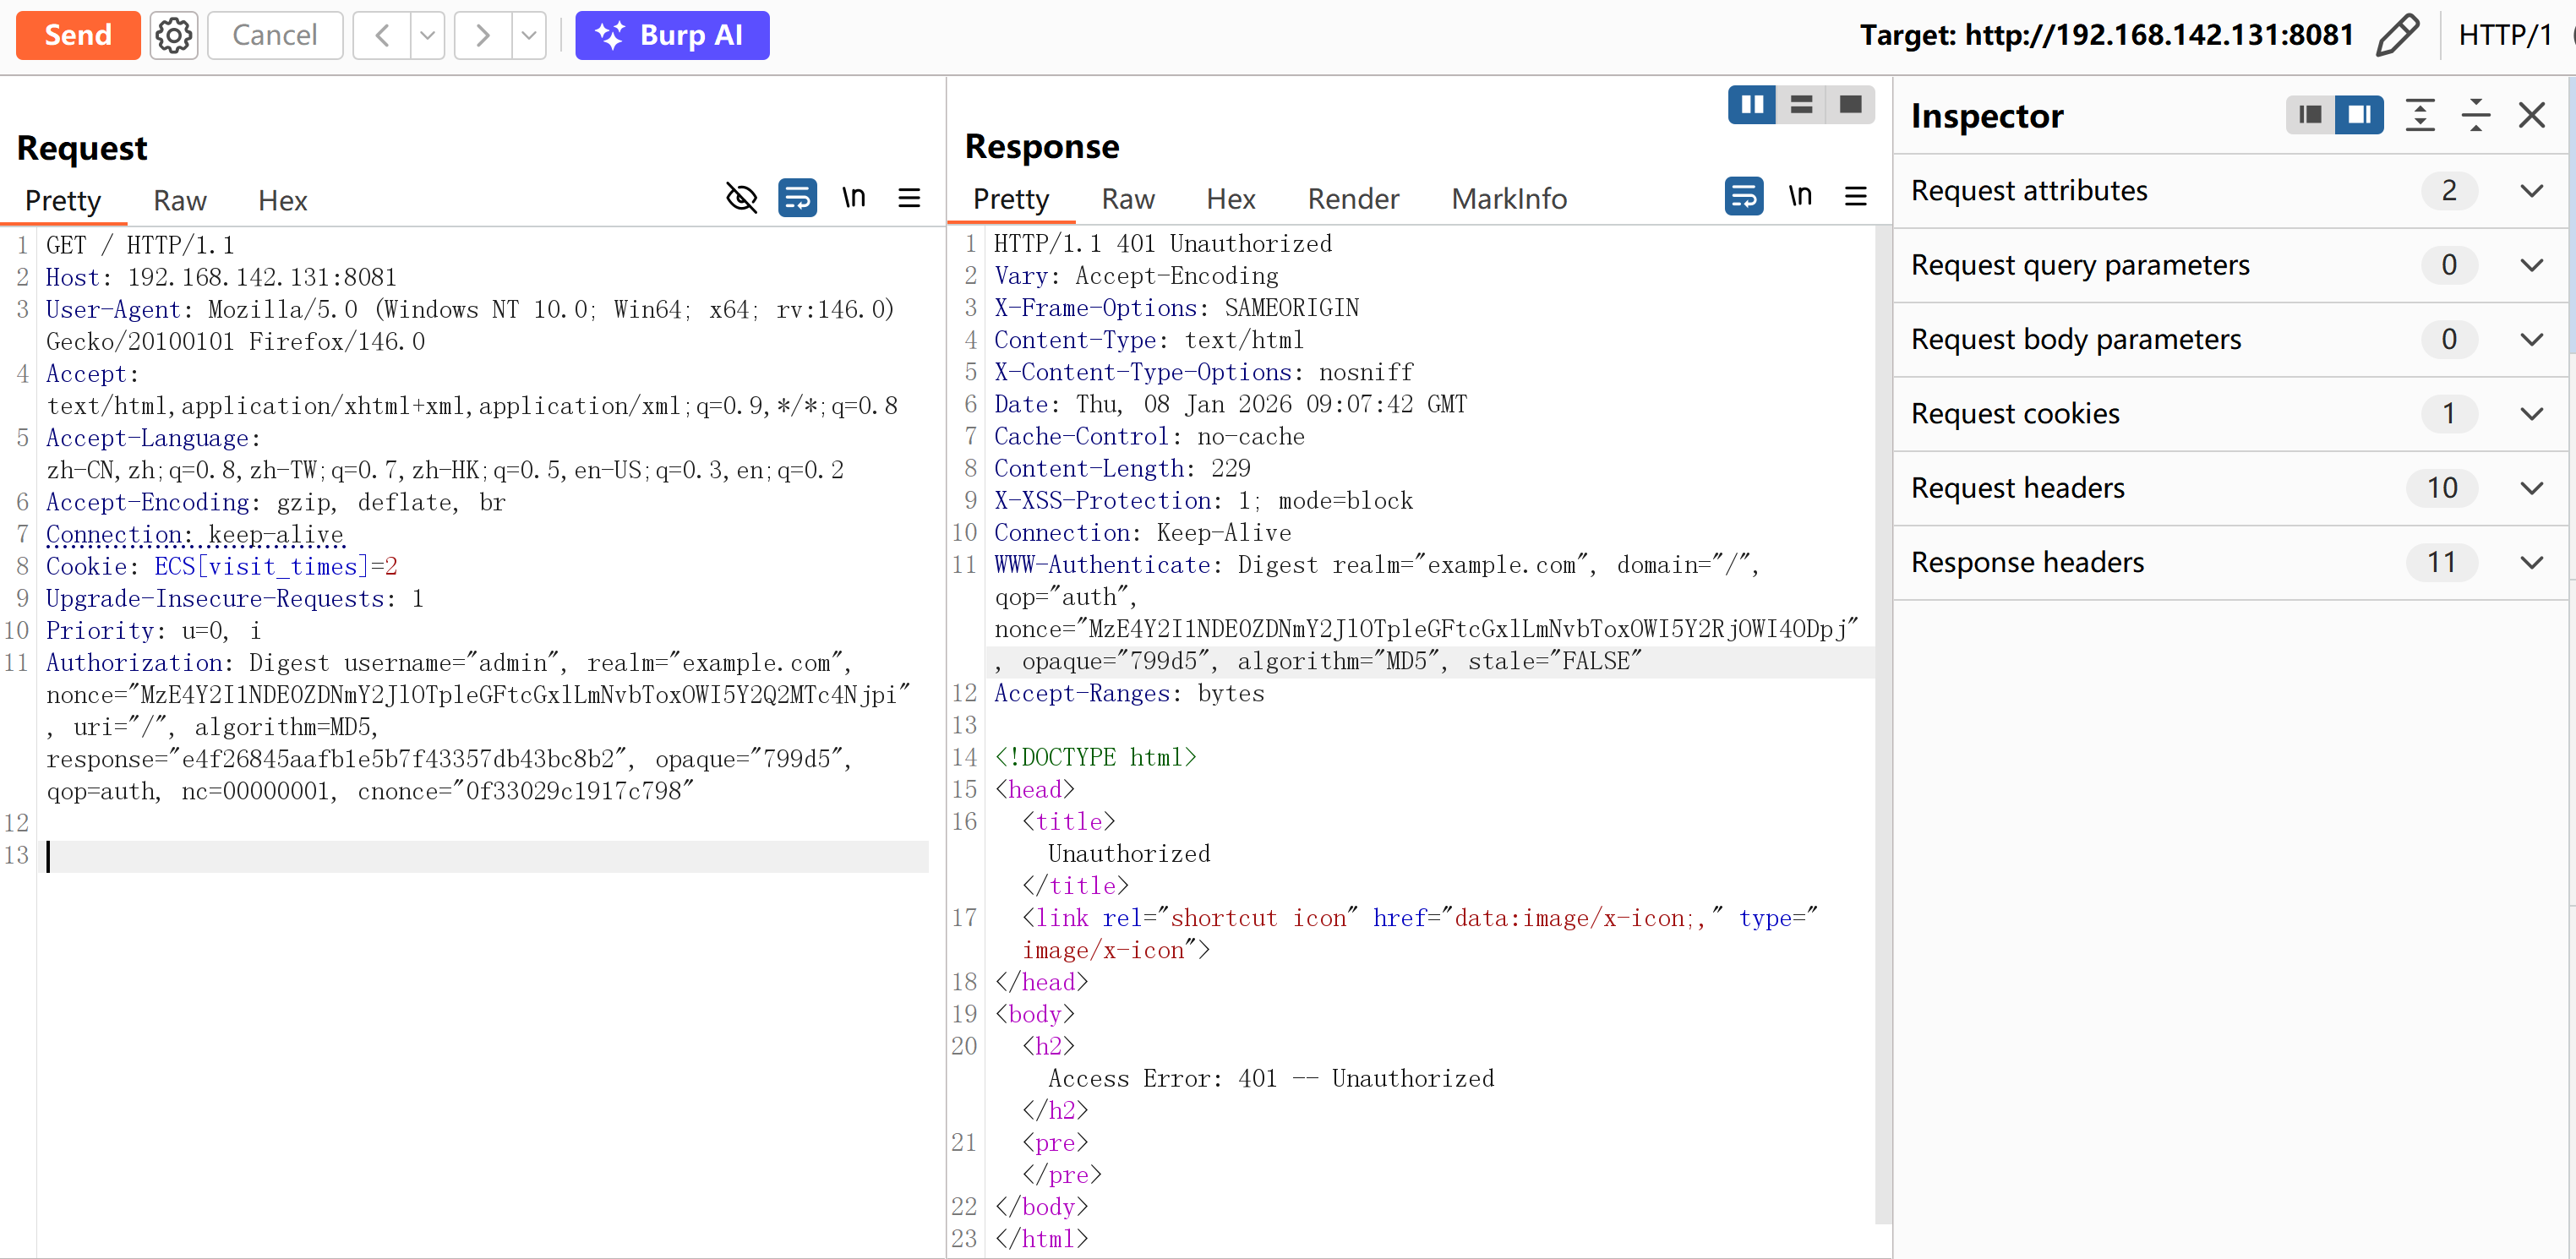Open the Repeater settings gear icon

tap(174, 36)
